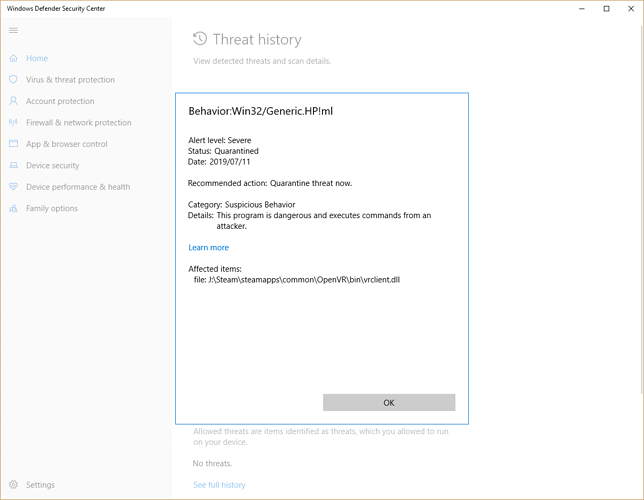Screen dimensions: 644x500
Task: Open Device performance & health section
Action: click(x=78, y=187)
